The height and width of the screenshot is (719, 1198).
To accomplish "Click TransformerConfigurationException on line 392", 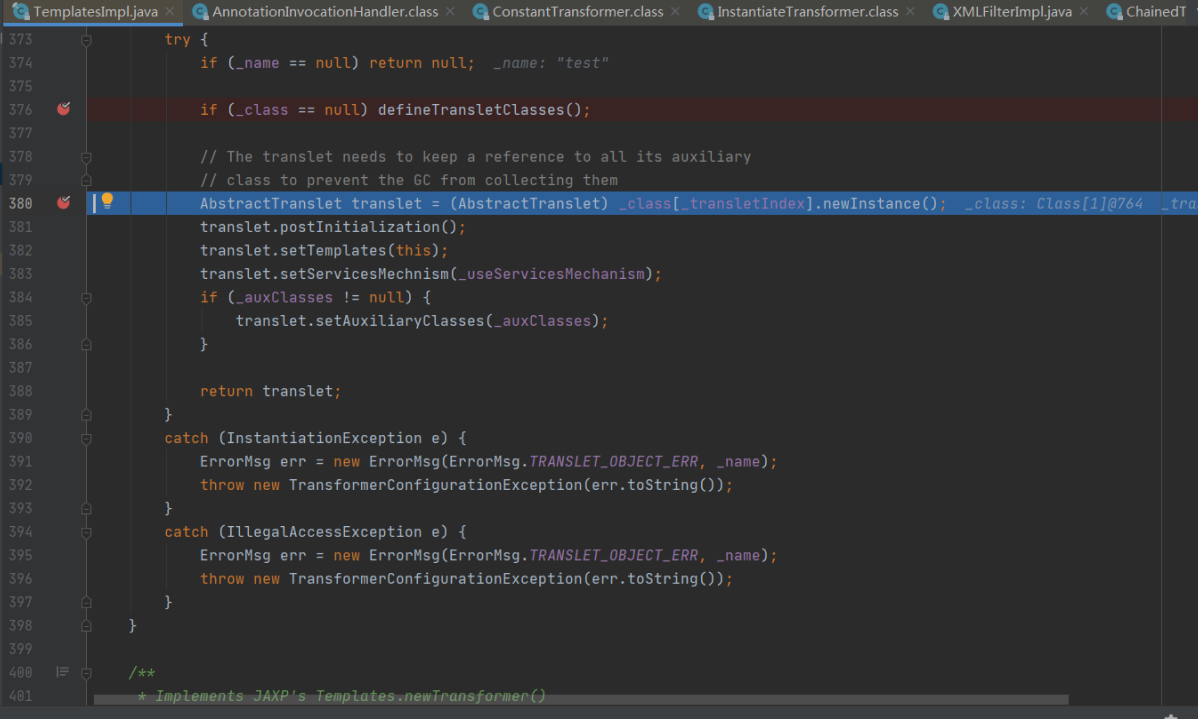I will click(435, 484).
